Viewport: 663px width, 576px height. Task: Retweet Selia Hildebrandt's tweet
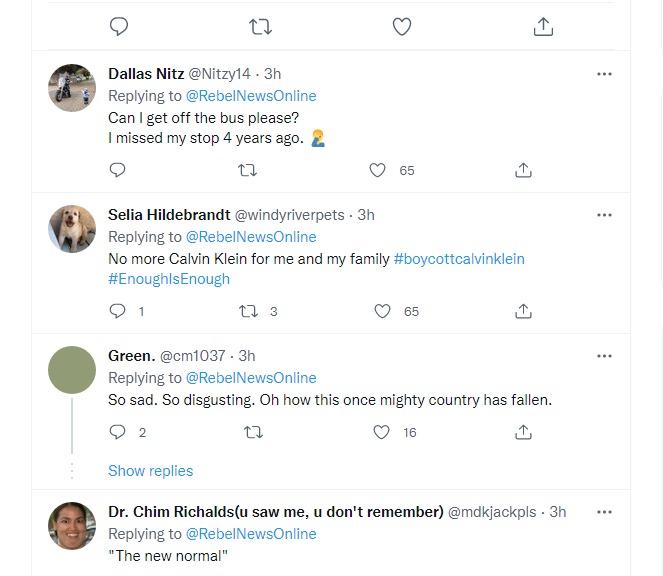click(248, 312)
